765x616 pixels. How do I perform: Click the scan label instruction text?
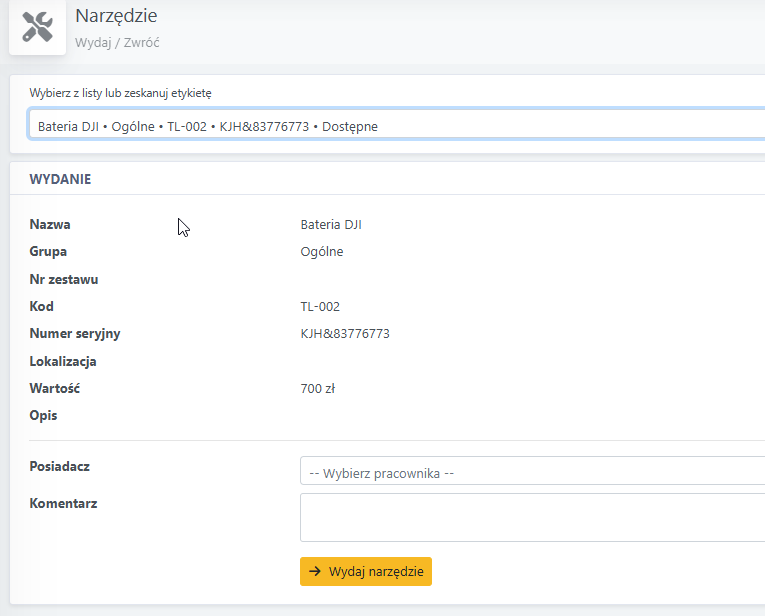click(121, 93)
